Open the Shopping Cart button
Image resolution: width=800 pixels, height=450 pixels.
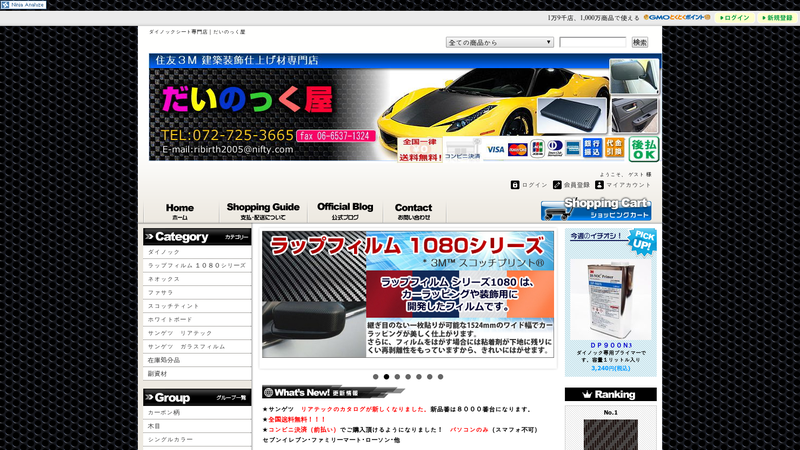click(x=596, y=209)
